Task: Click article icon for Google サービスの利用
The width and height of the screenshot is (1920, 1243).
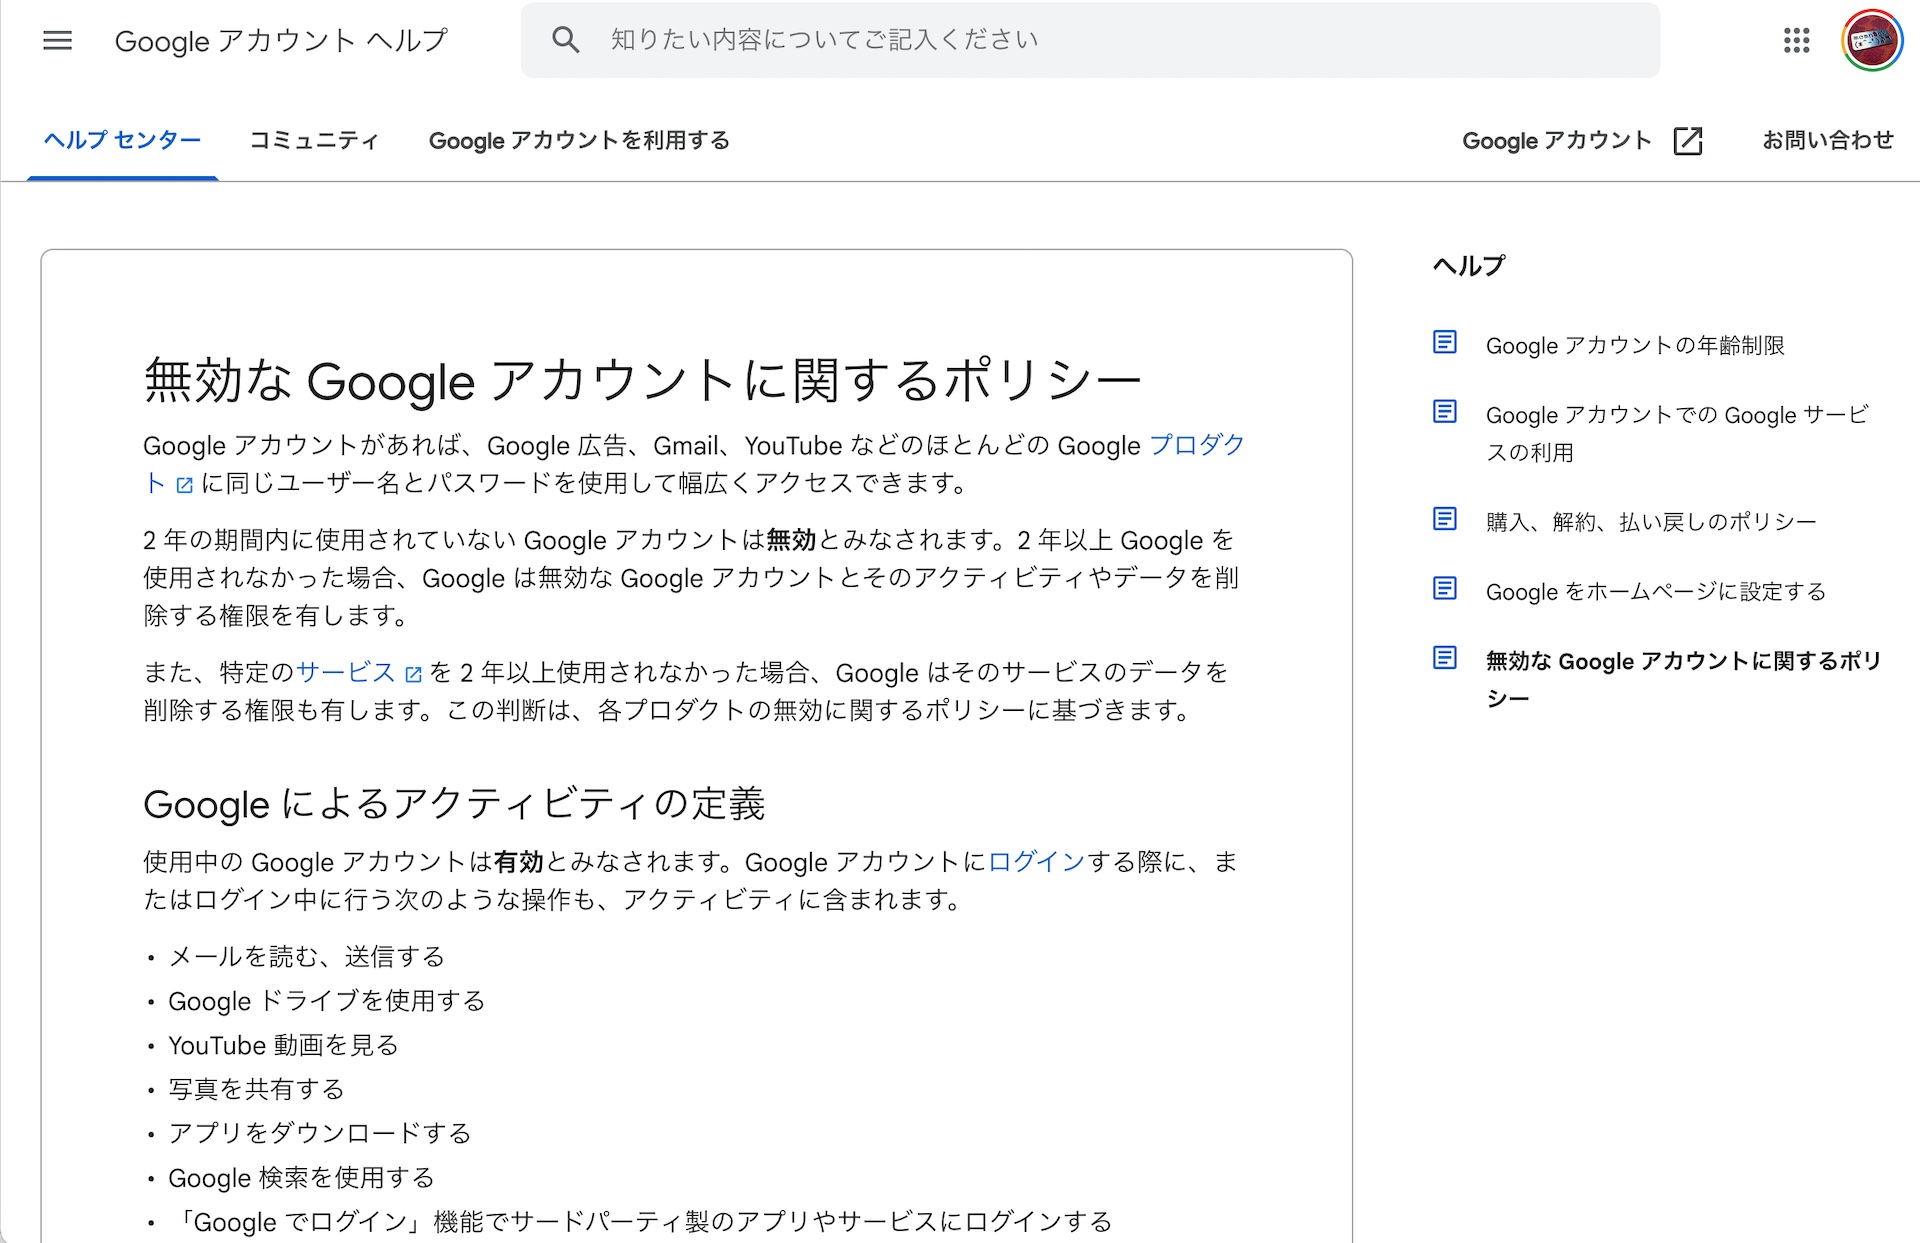Action: pyautogui.click(x=1444, y=412)
